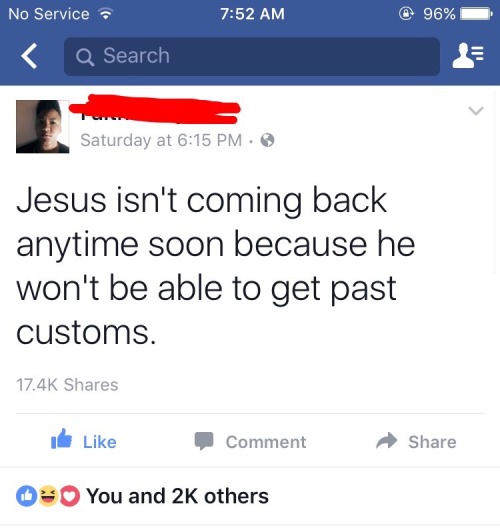Focus the Search input field
500x532 pixels.
pos(252,56)
